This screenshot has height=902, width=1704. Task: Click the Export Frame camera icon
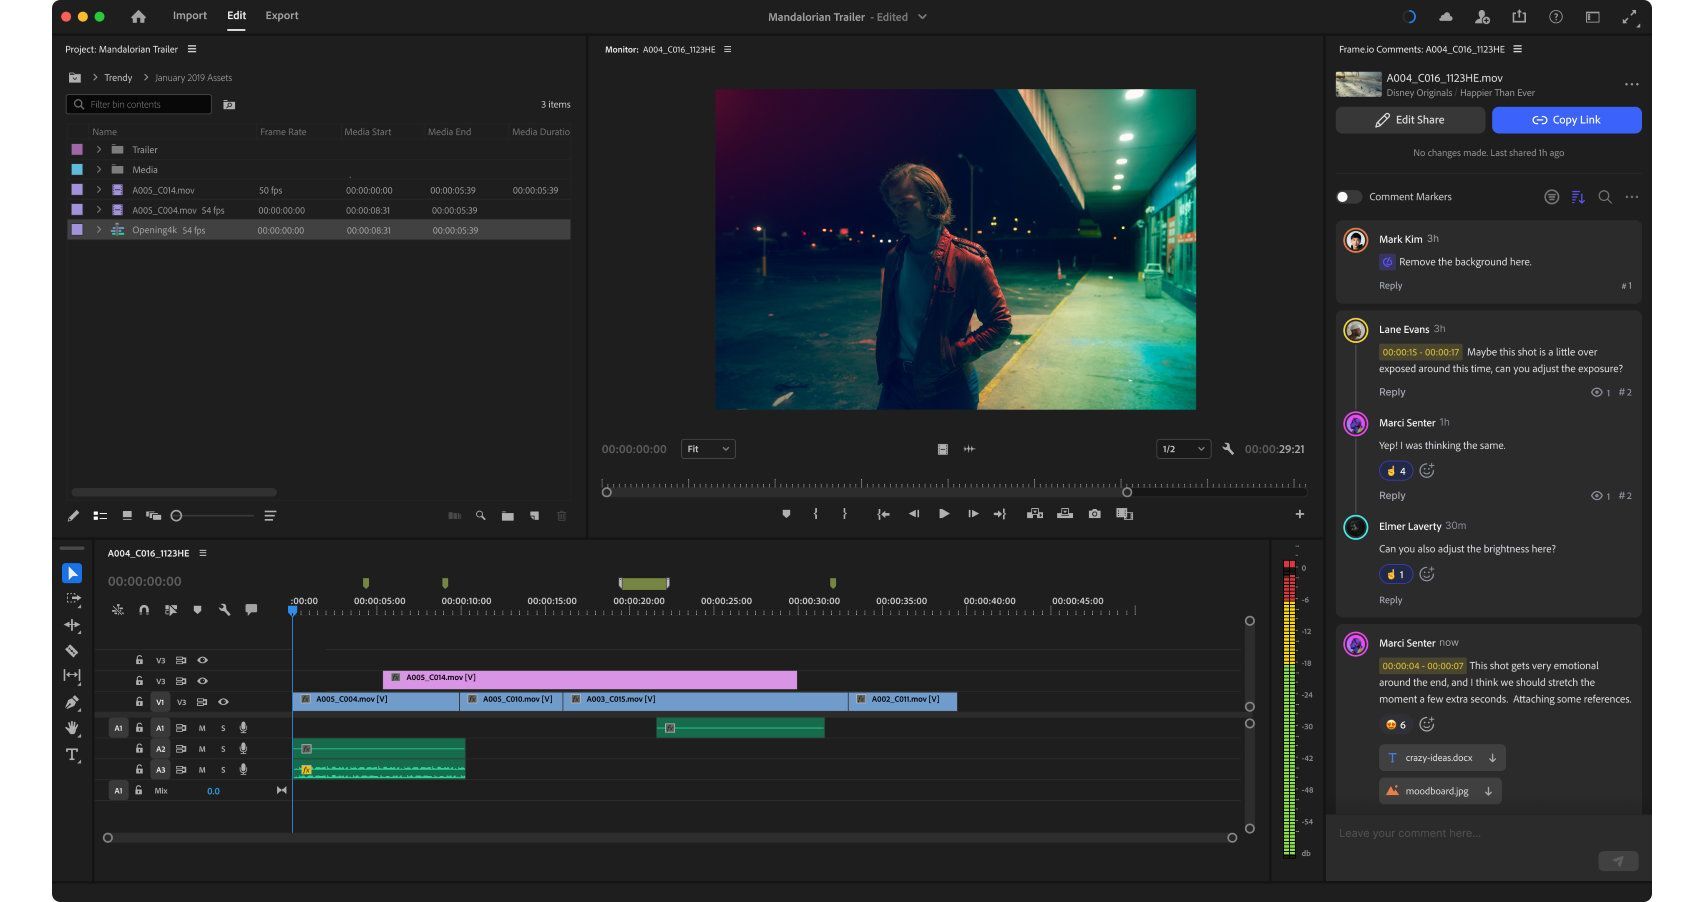point(1094,514)
